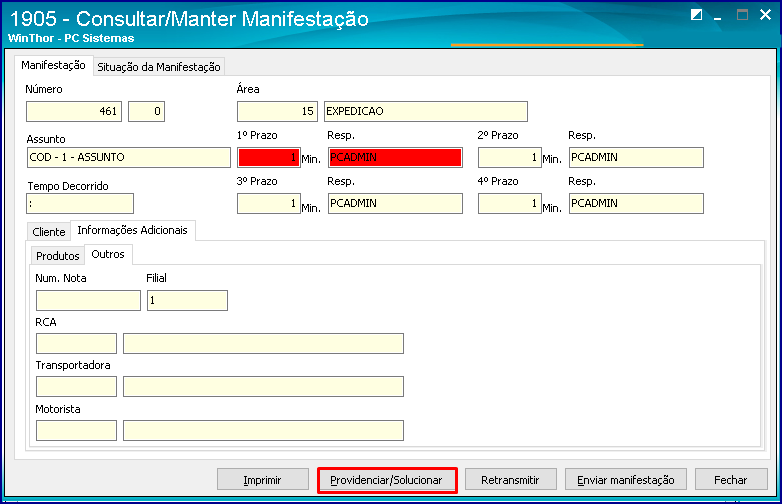The image size is (782, 504).
Task: Click the Área label
Action: (248, 89)
